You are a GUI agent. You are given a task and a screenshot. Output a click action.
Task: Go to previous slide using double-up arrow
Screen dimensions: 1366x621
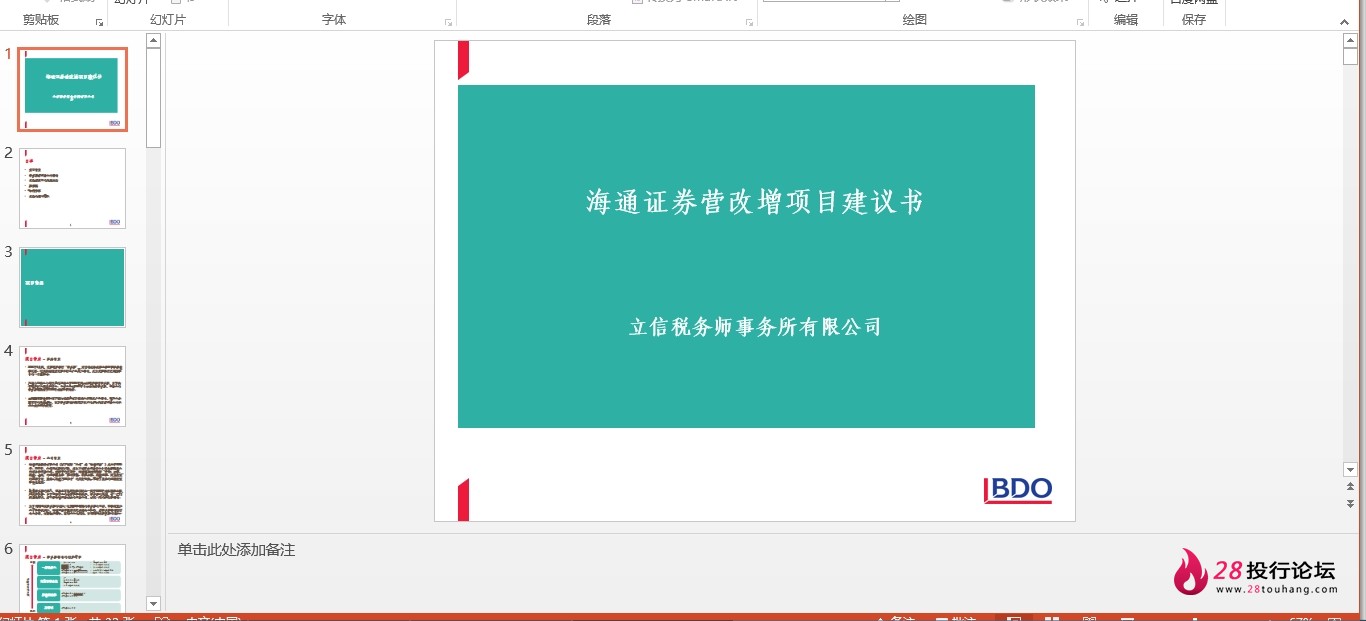[1351, 486]
